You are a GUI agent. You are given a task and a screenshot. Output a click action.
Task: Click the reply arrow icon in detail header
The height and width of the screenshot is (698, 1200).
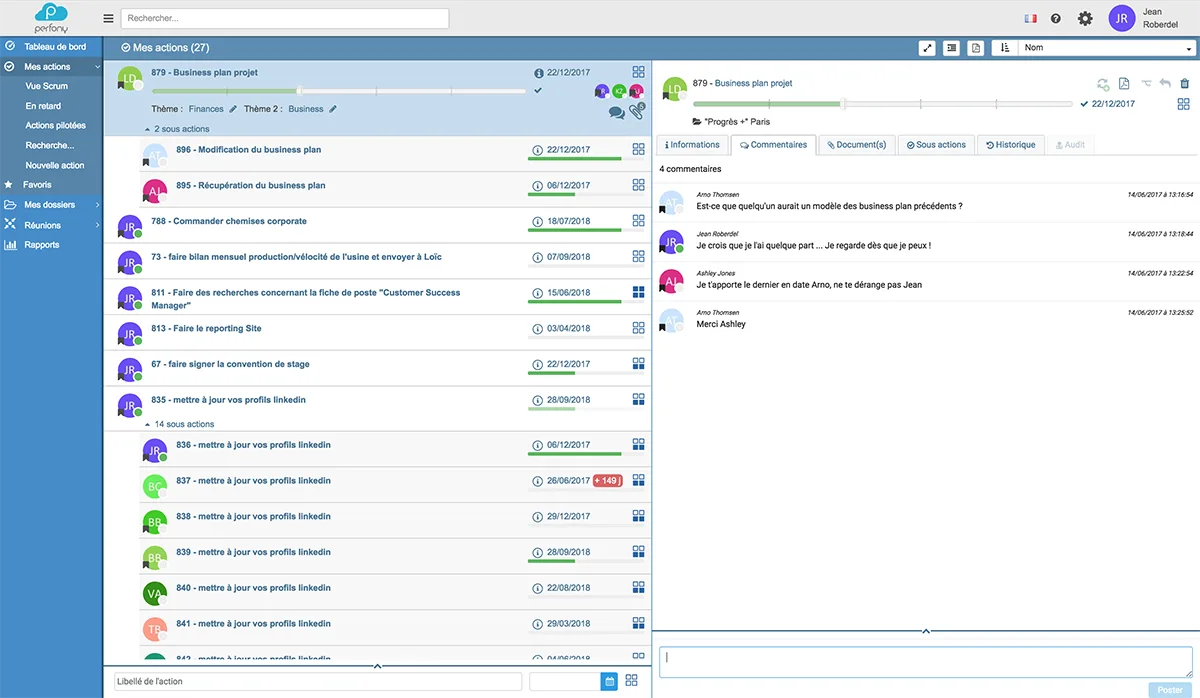click(1165, 84)
